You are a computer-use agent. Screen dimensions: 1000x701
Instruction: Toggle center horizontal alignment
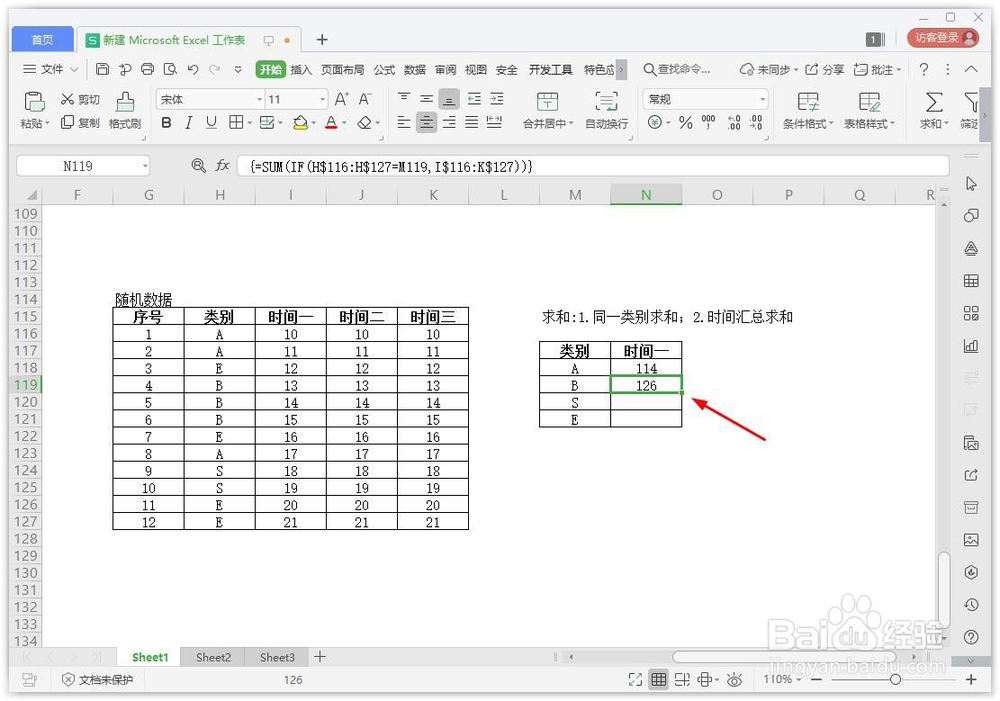coord(426,122)
